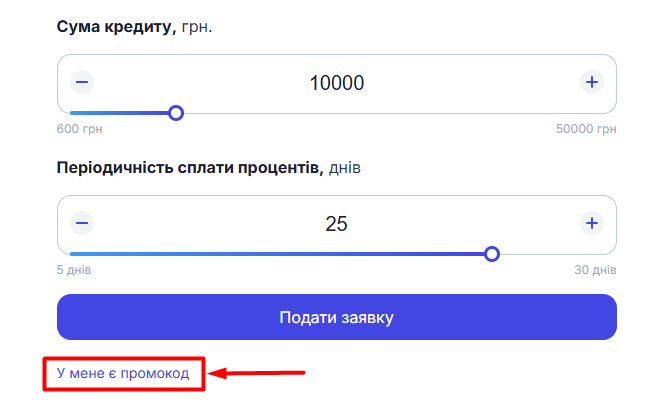The width and height of the screenshot is (670, 400).
Task: Focus the days field showing 25
Action: click(x=336, y=224)
